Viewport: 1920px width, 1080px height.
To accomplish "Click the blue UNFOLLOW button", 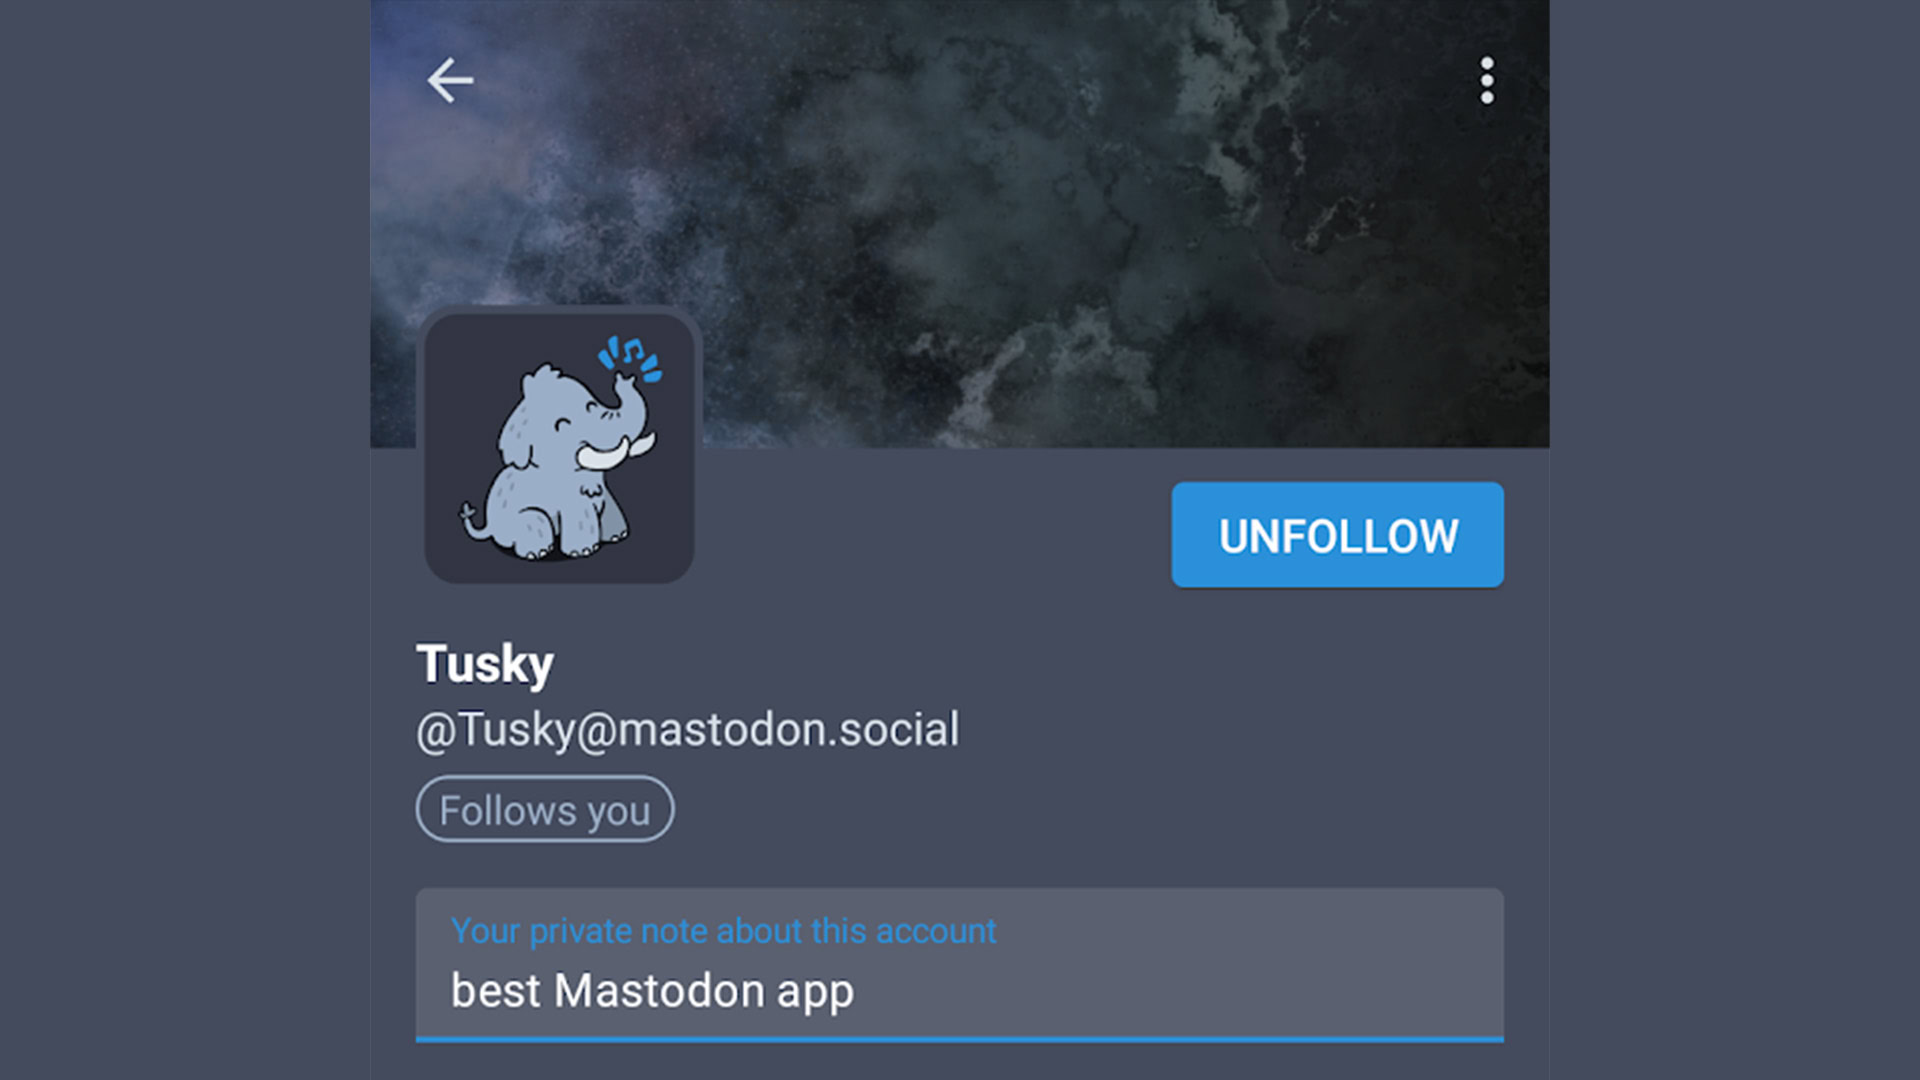I will (1337, 535).
